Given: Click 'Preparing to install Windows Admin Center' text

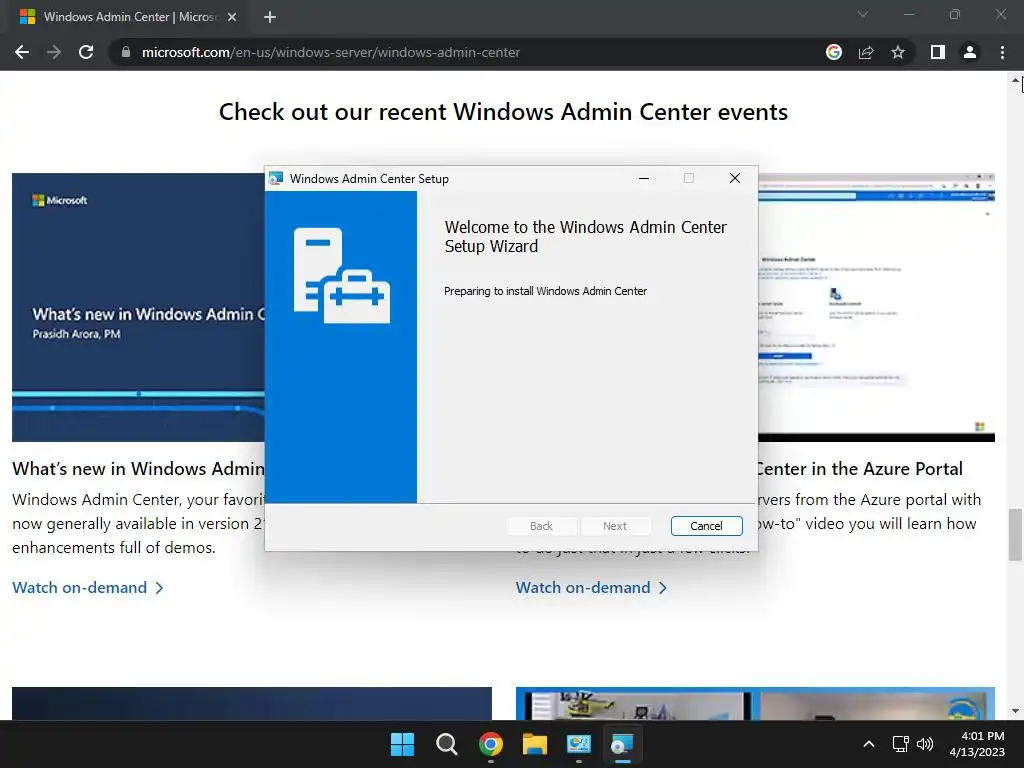Looking at the screenshot, I should click(545, 291).
